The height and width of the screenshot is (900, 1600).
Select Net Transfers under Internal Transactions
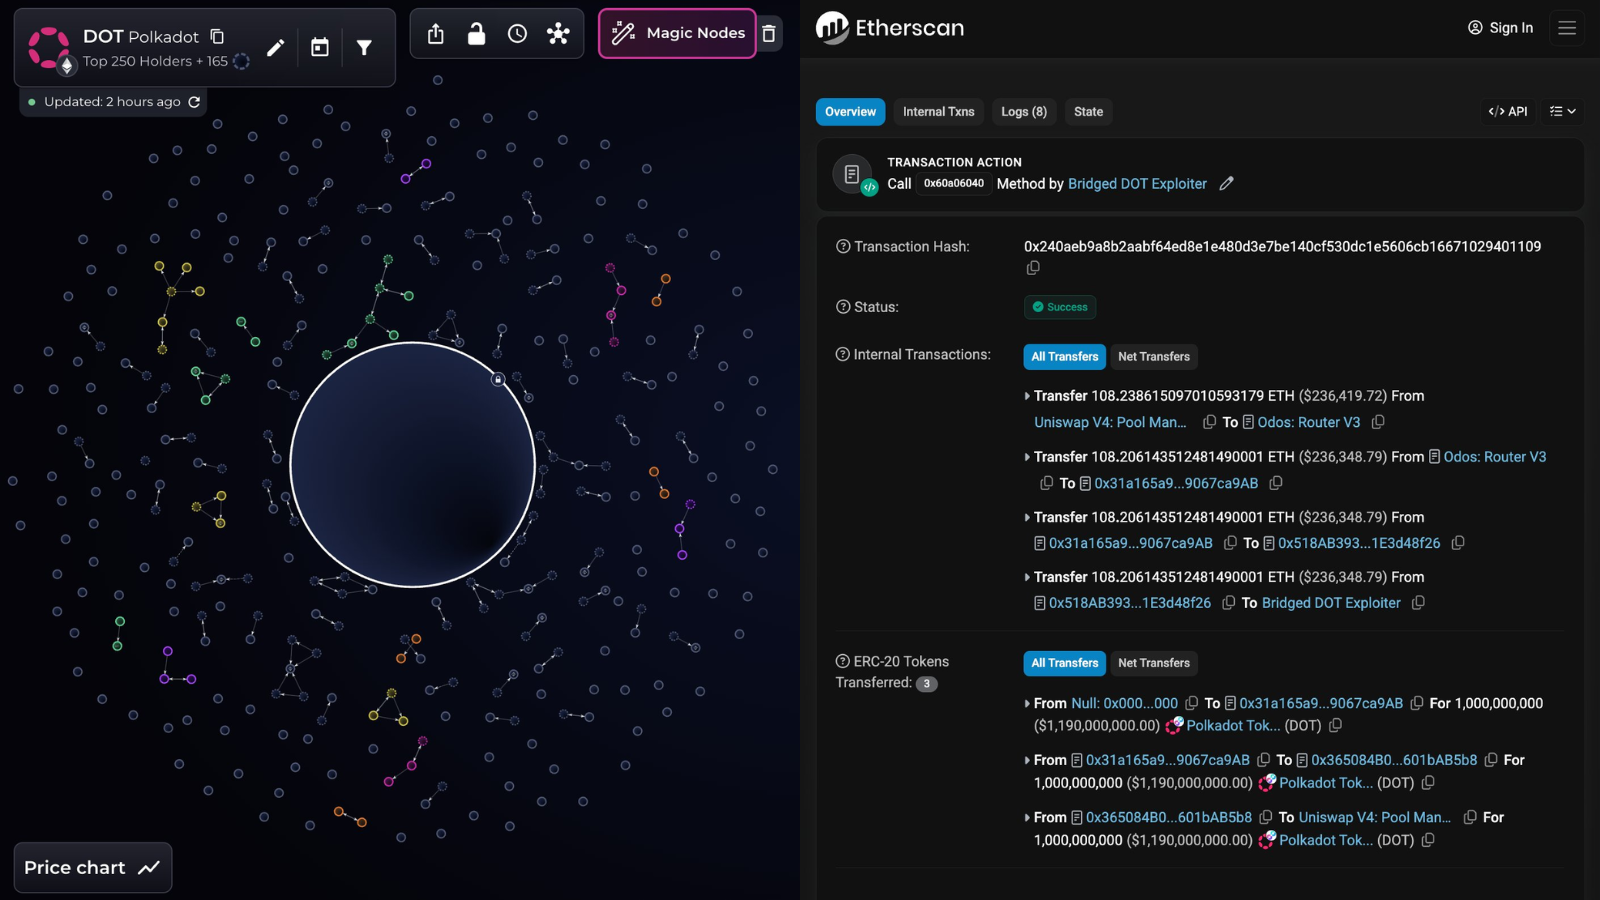[1154, 357]
